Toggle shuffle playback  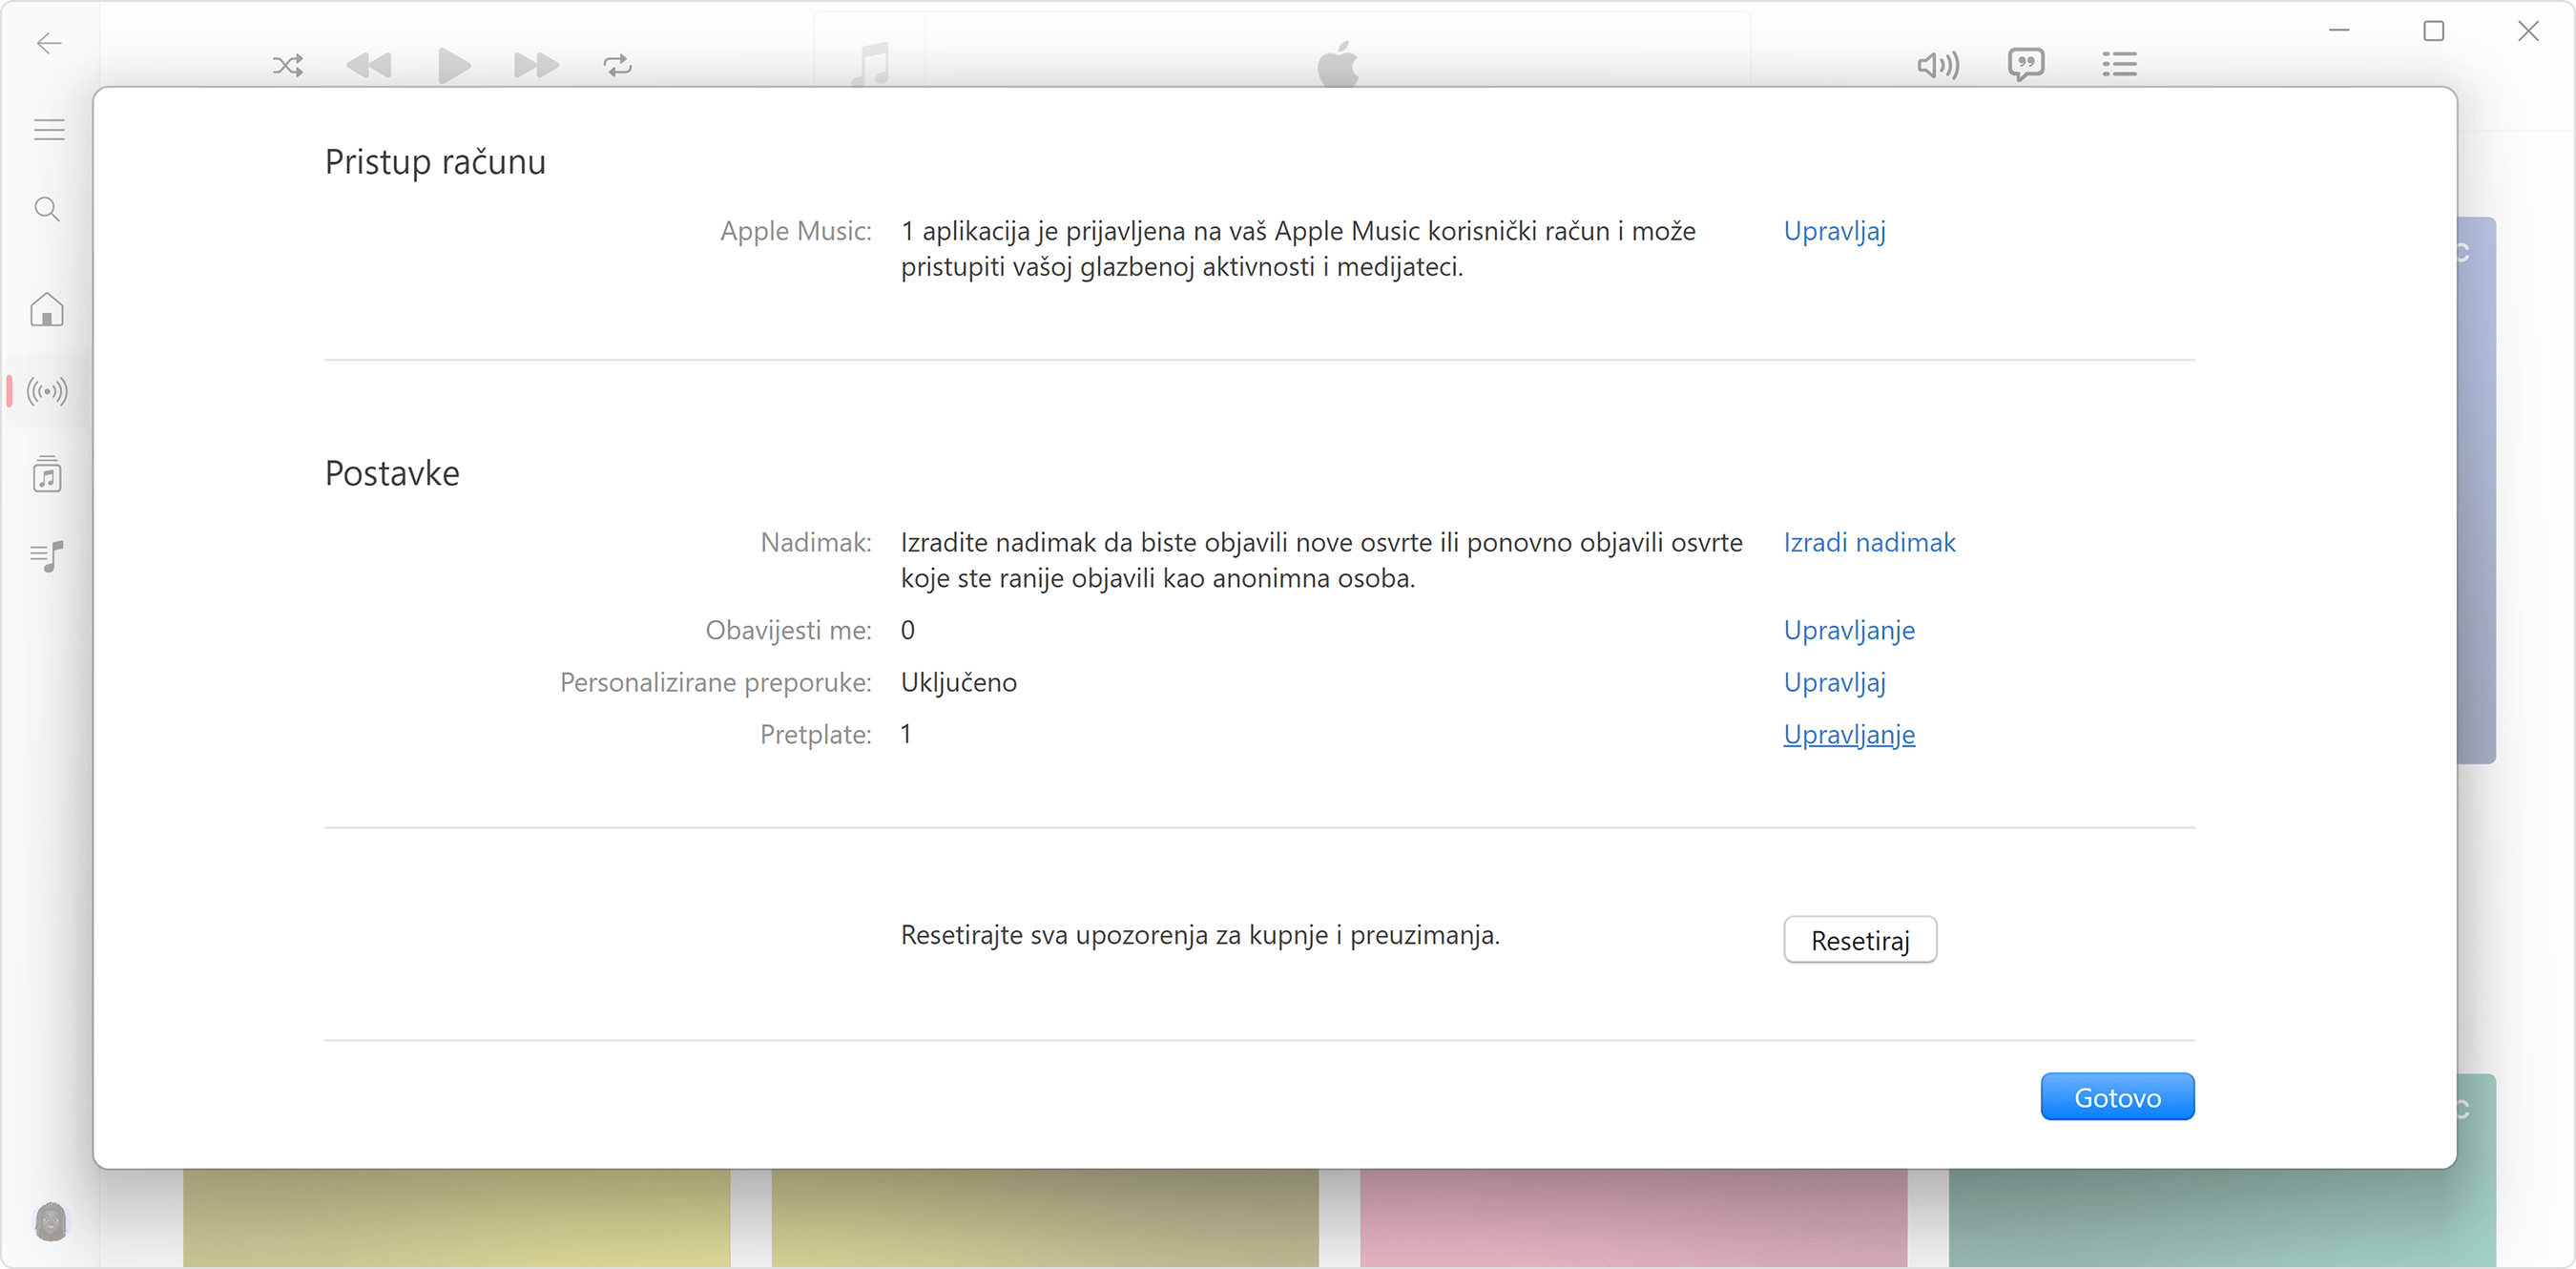click(287, 65)
